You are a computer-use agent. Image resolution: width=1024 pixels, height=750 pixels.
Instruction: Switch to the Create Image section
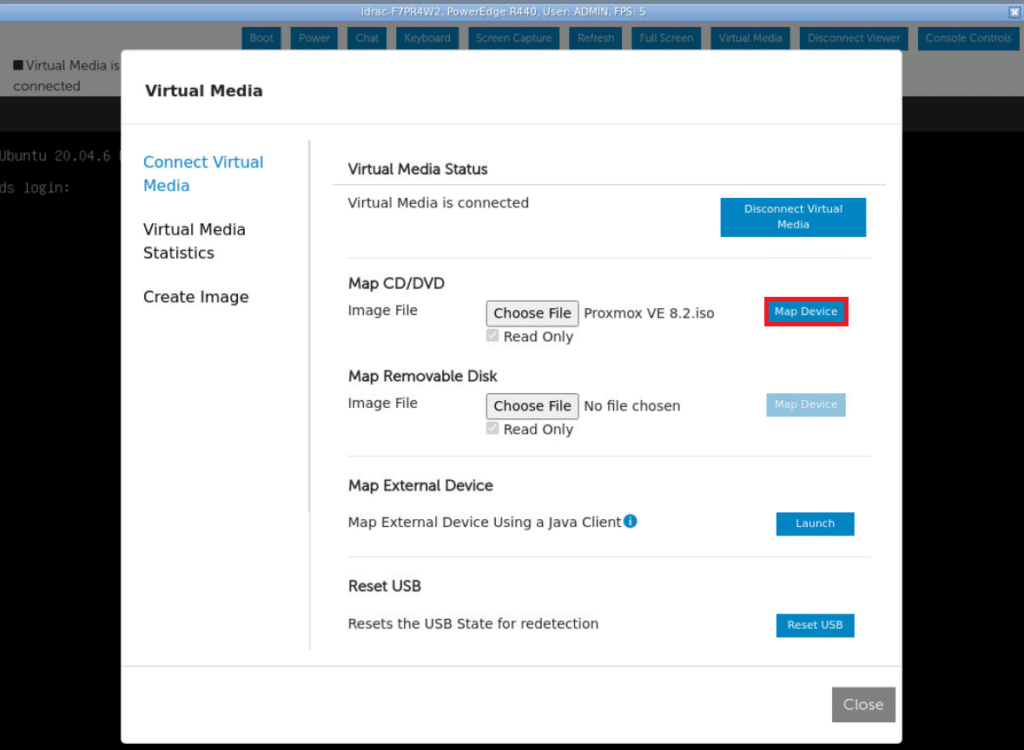click(195, 296)
